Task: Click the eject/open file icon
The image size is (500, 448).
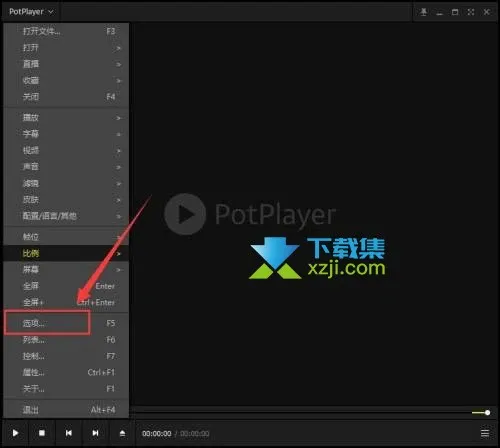Action: pyautogui.click(x=122, y=433)
